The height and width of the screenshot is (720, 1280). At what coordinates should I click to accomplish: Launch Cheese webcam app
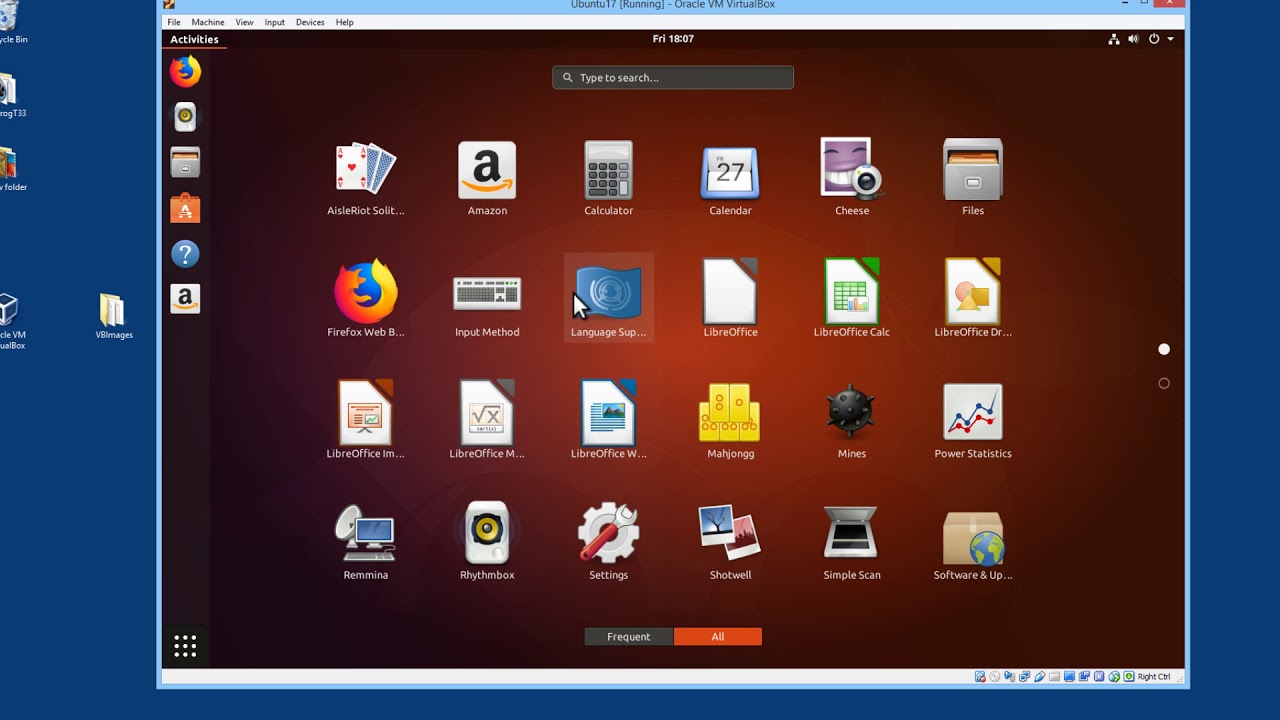click(x=852, y=179)
